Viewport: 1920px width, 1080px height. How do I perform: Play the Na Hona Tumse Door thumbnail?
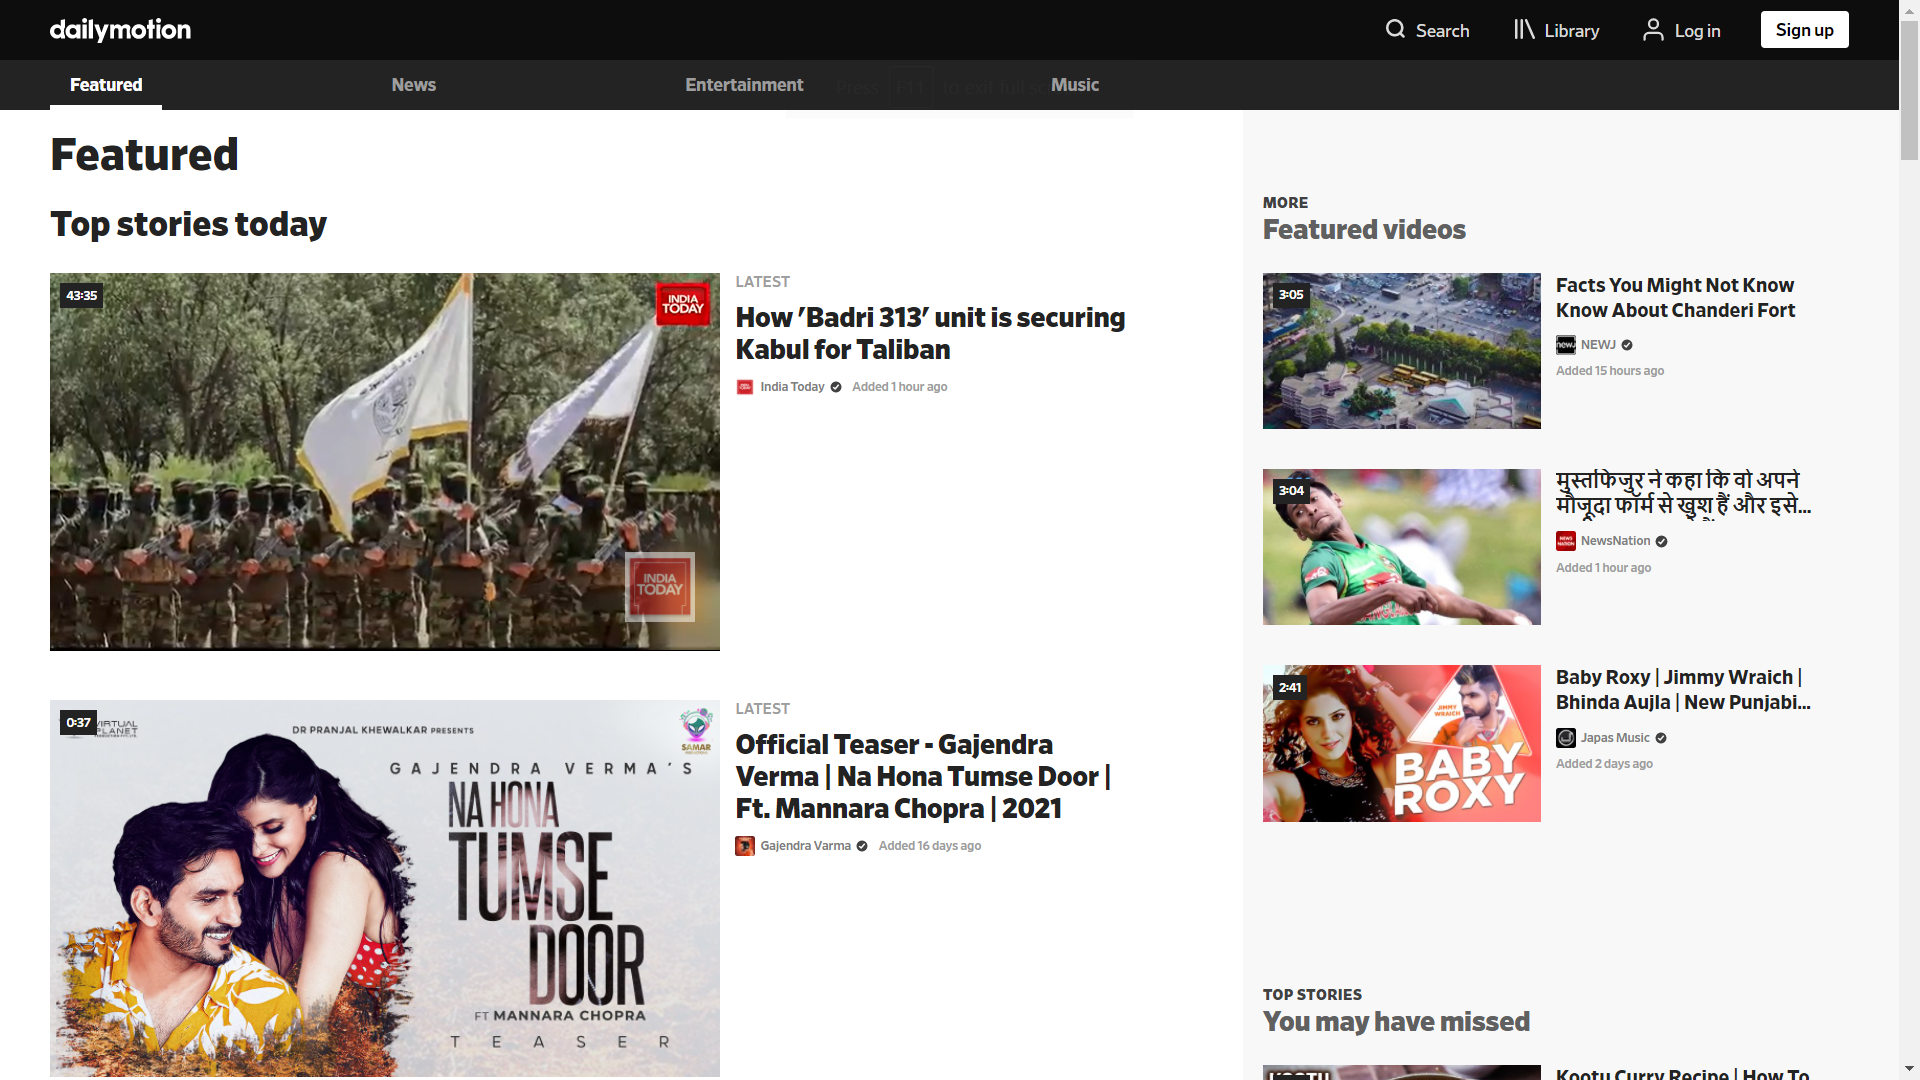coord(385,888)
